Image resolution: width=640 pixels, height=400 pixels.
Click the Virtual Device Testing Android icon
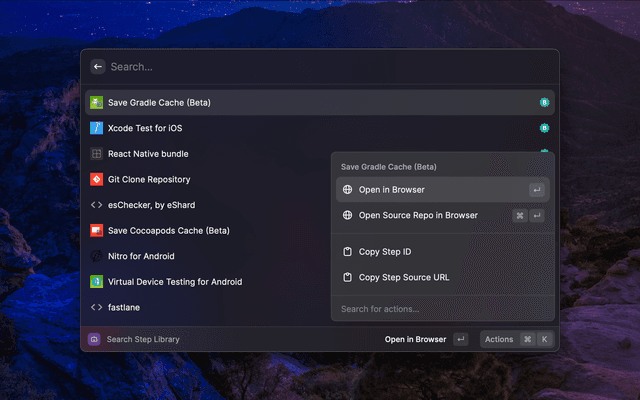tap(96, 282)
